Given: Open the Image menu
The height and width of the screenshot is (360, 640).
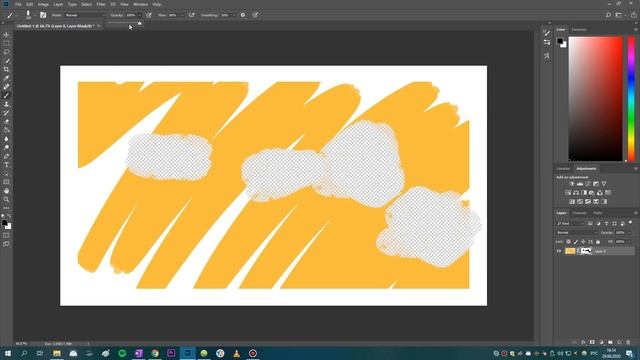Looking at the screenshot, I should 43,4.
